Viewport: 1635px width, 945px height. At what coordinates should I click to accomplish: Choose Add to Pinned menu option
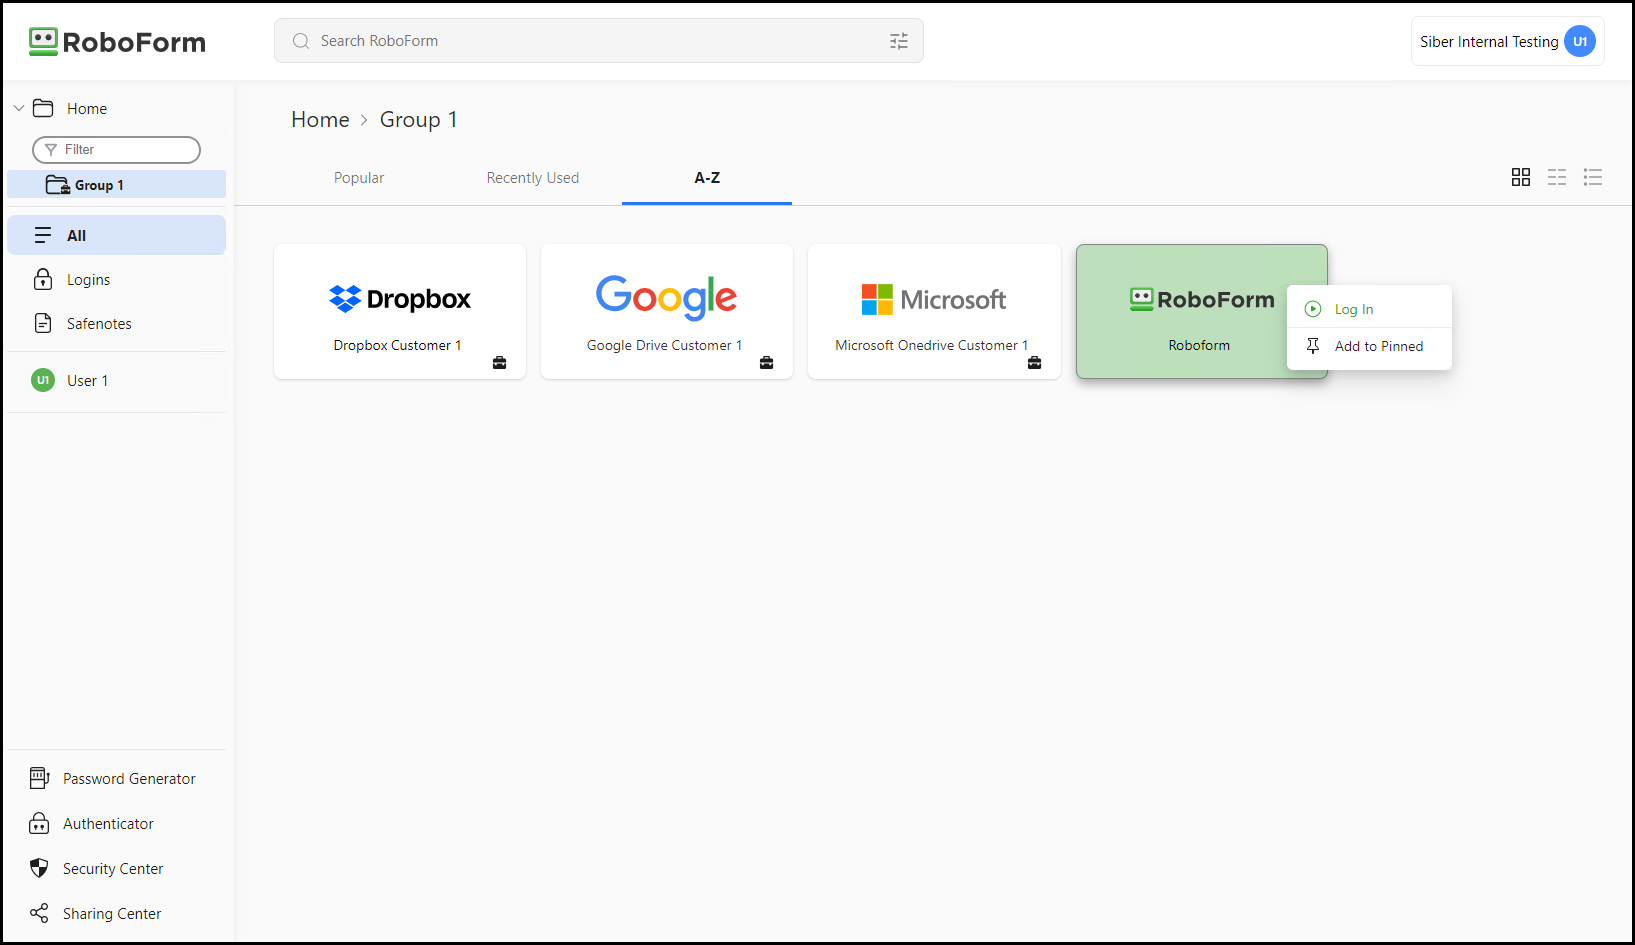coord(1378,346)
